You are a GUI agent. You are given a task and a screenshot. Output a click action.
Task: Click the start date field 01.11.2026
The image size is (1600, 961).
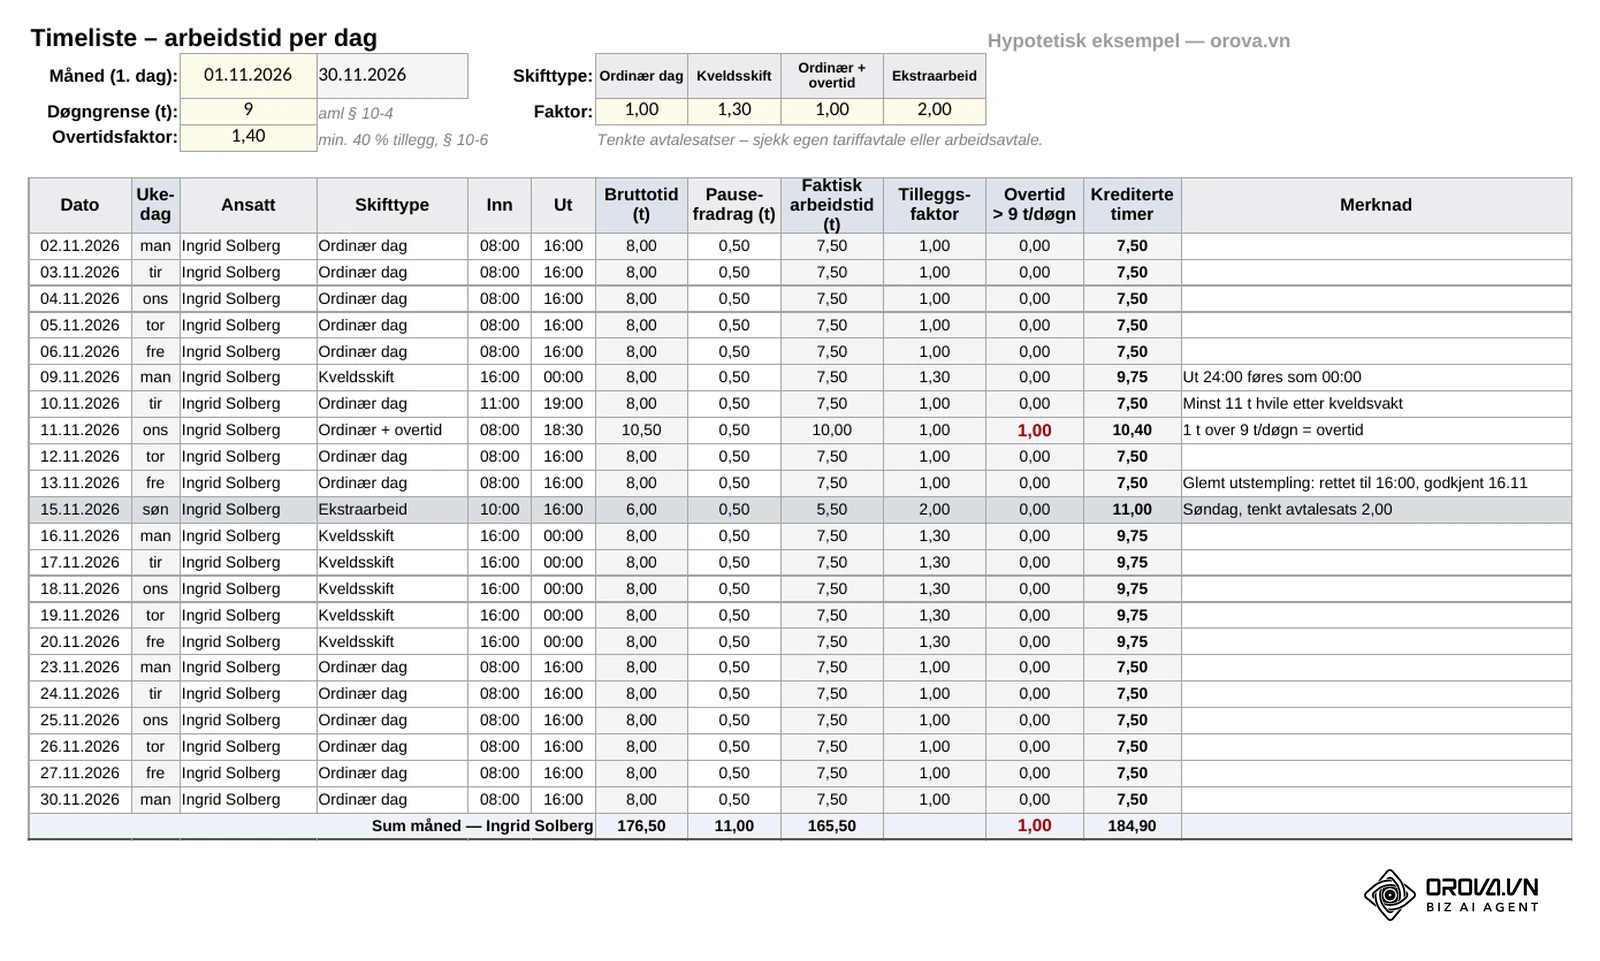click(x=248, y=76)
